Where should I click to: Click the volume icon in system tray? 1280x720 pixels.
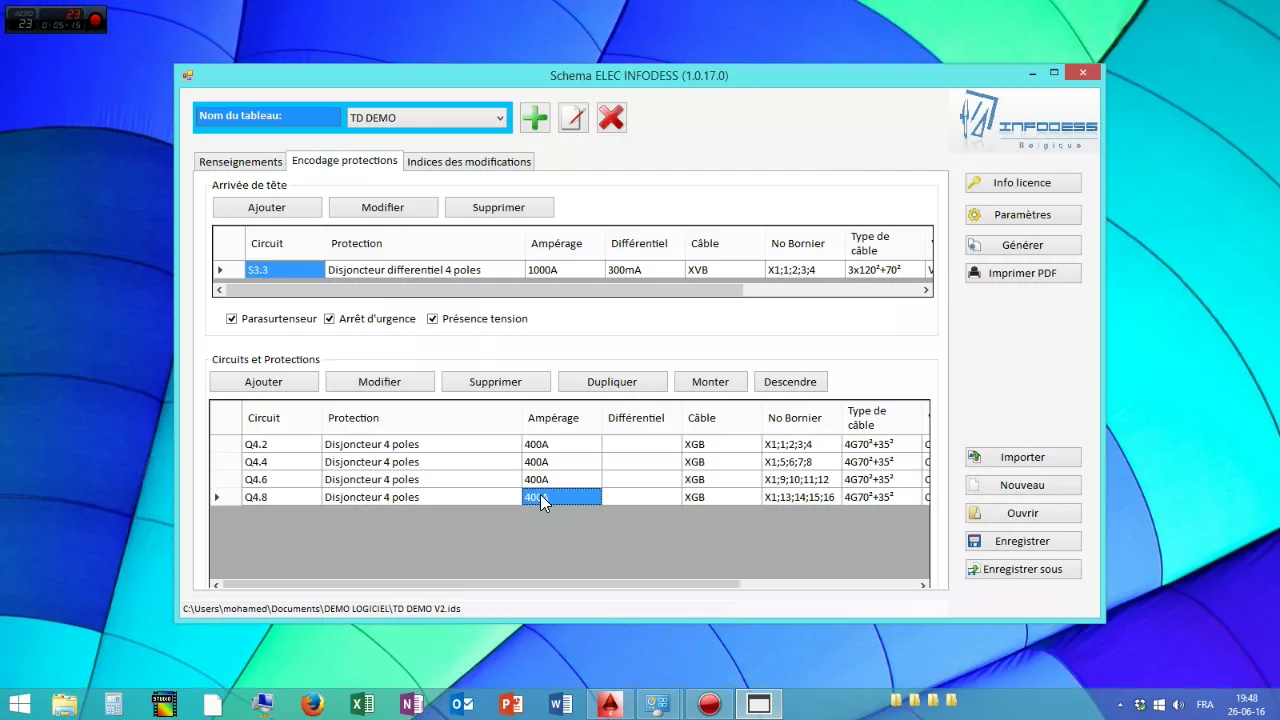point(1177,704)
